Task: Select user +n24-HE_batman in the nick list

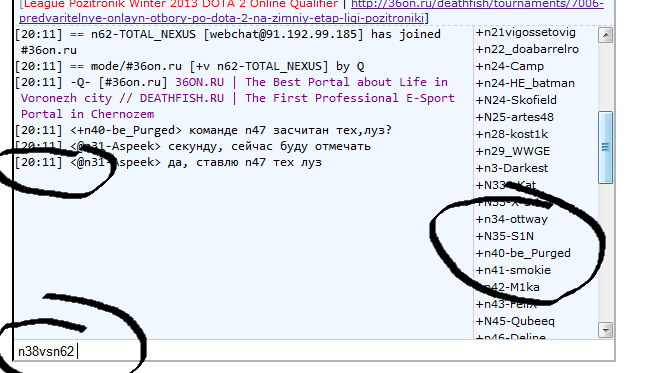Action: point(525,83)
